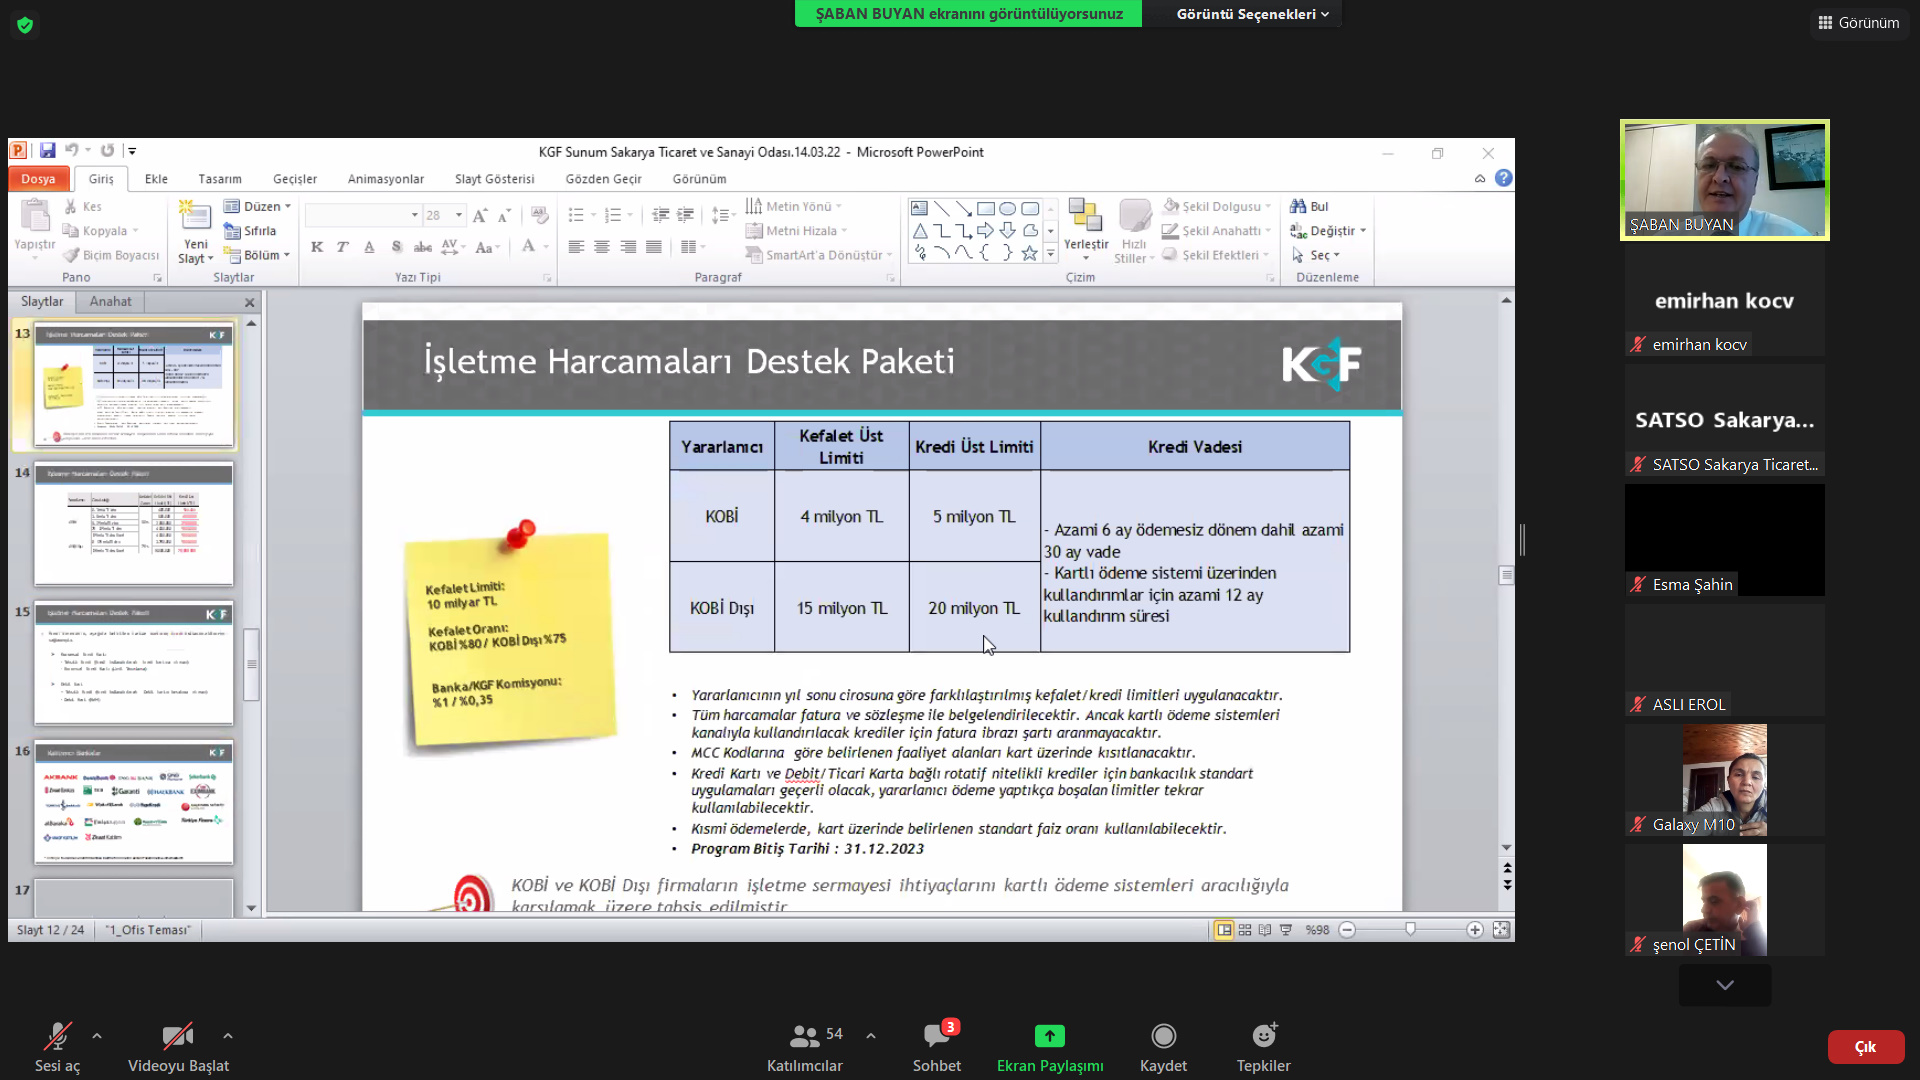The image size is (1920, 1080).
Task: Open the Chat (Sohbet) panel
Action: pos(936,1036)
